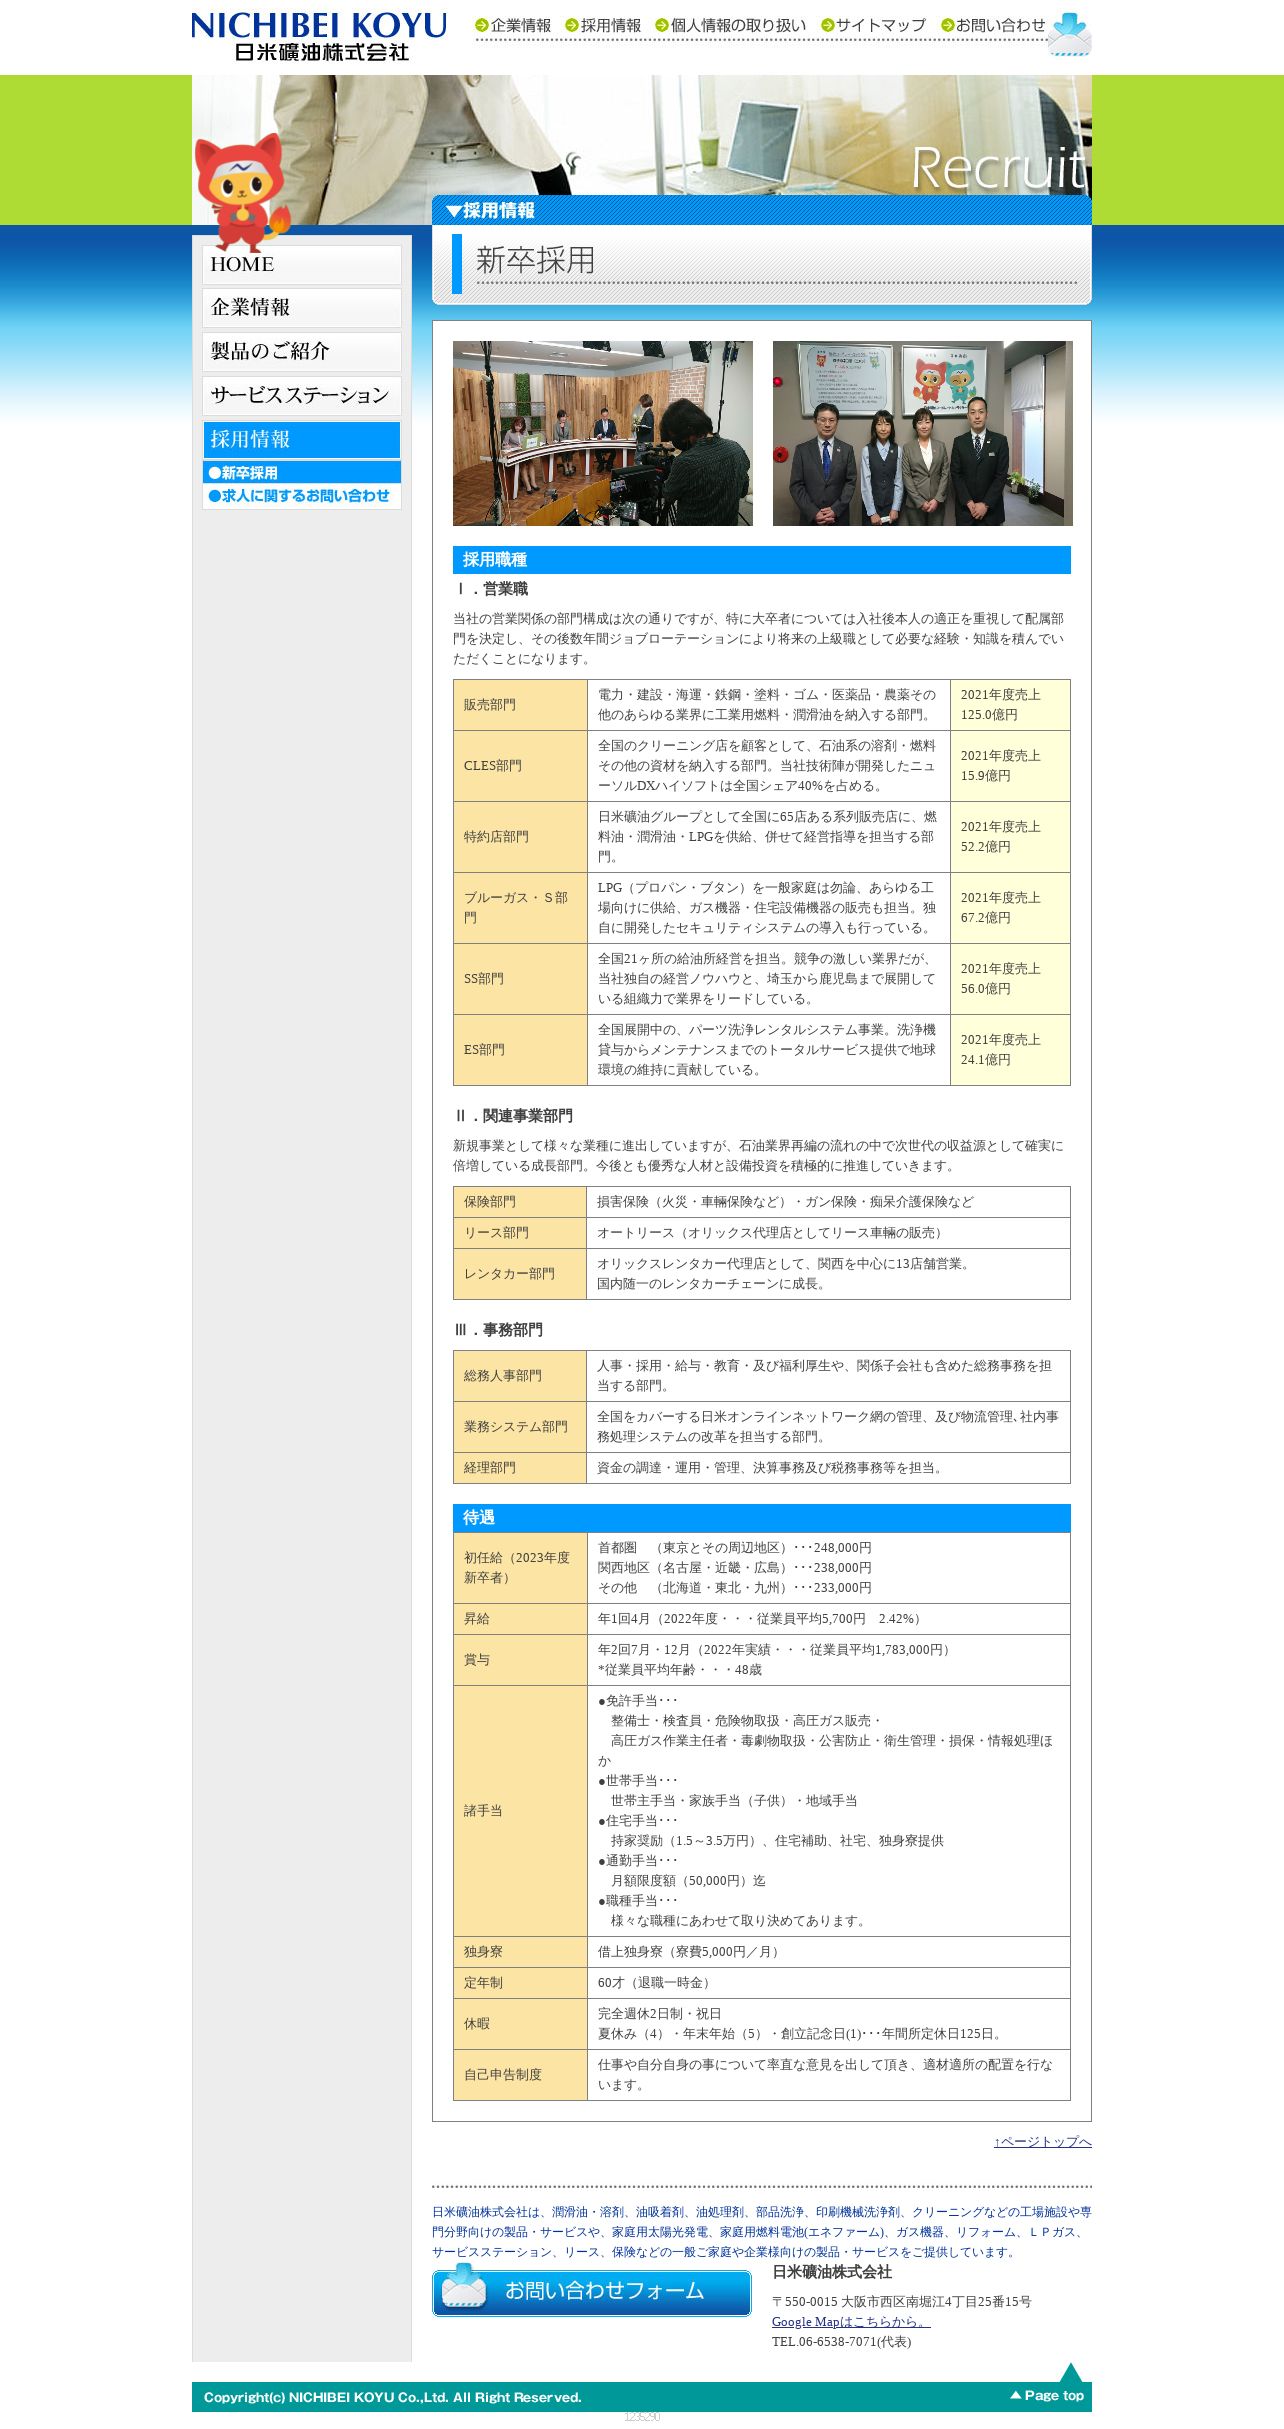This screenshot has width=1284, height=2429.
Task: Select 企業情報 in the sidebar menu
Action: point(302,308)
